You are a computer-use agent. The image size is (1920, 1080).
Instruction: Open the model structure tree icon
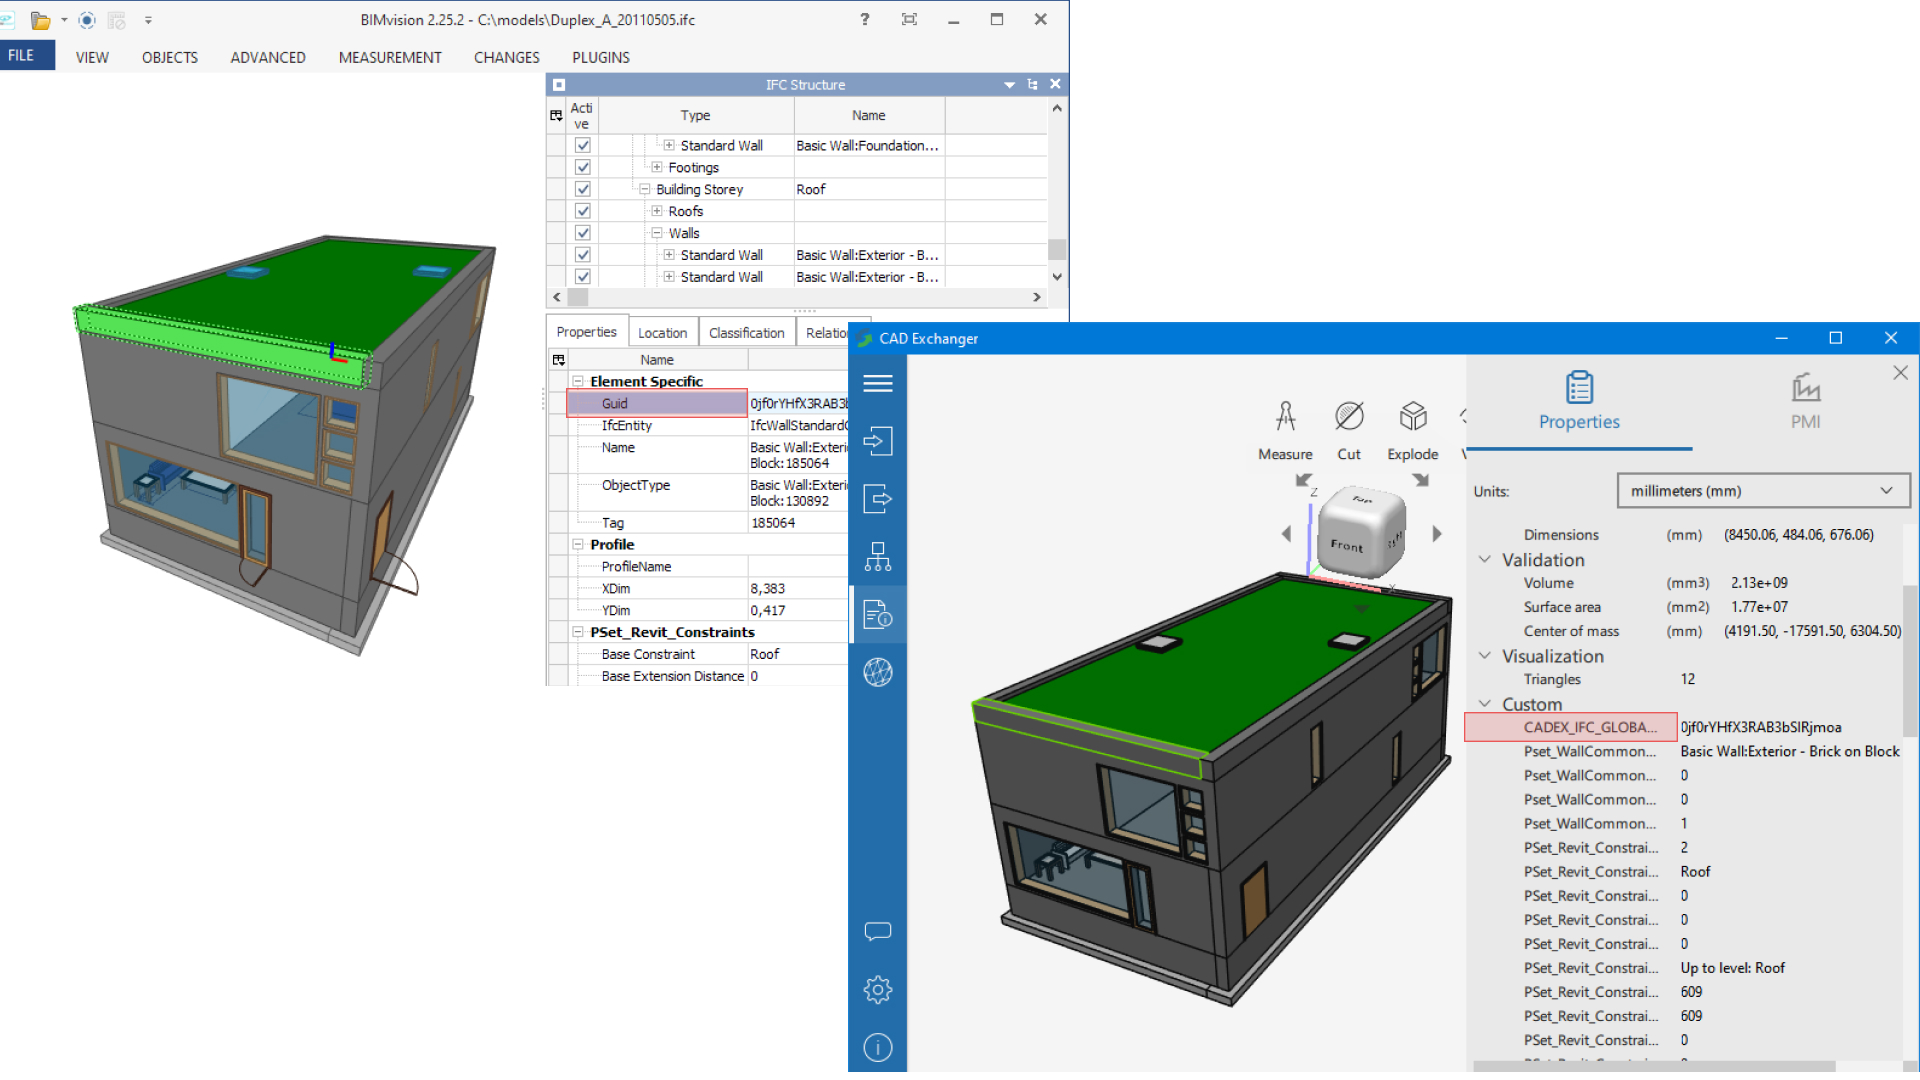(878, 556)
